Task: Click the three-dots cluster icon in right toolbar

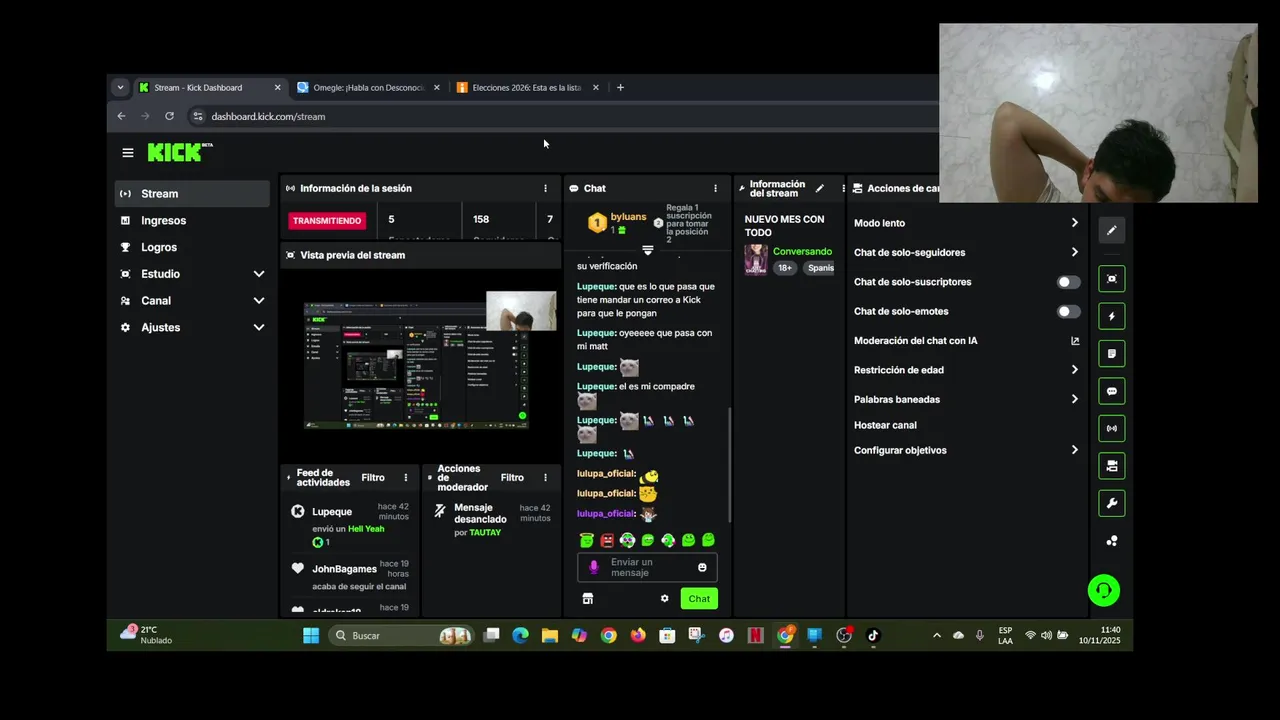Action: pyautogui.click(x=1111, y=541)
